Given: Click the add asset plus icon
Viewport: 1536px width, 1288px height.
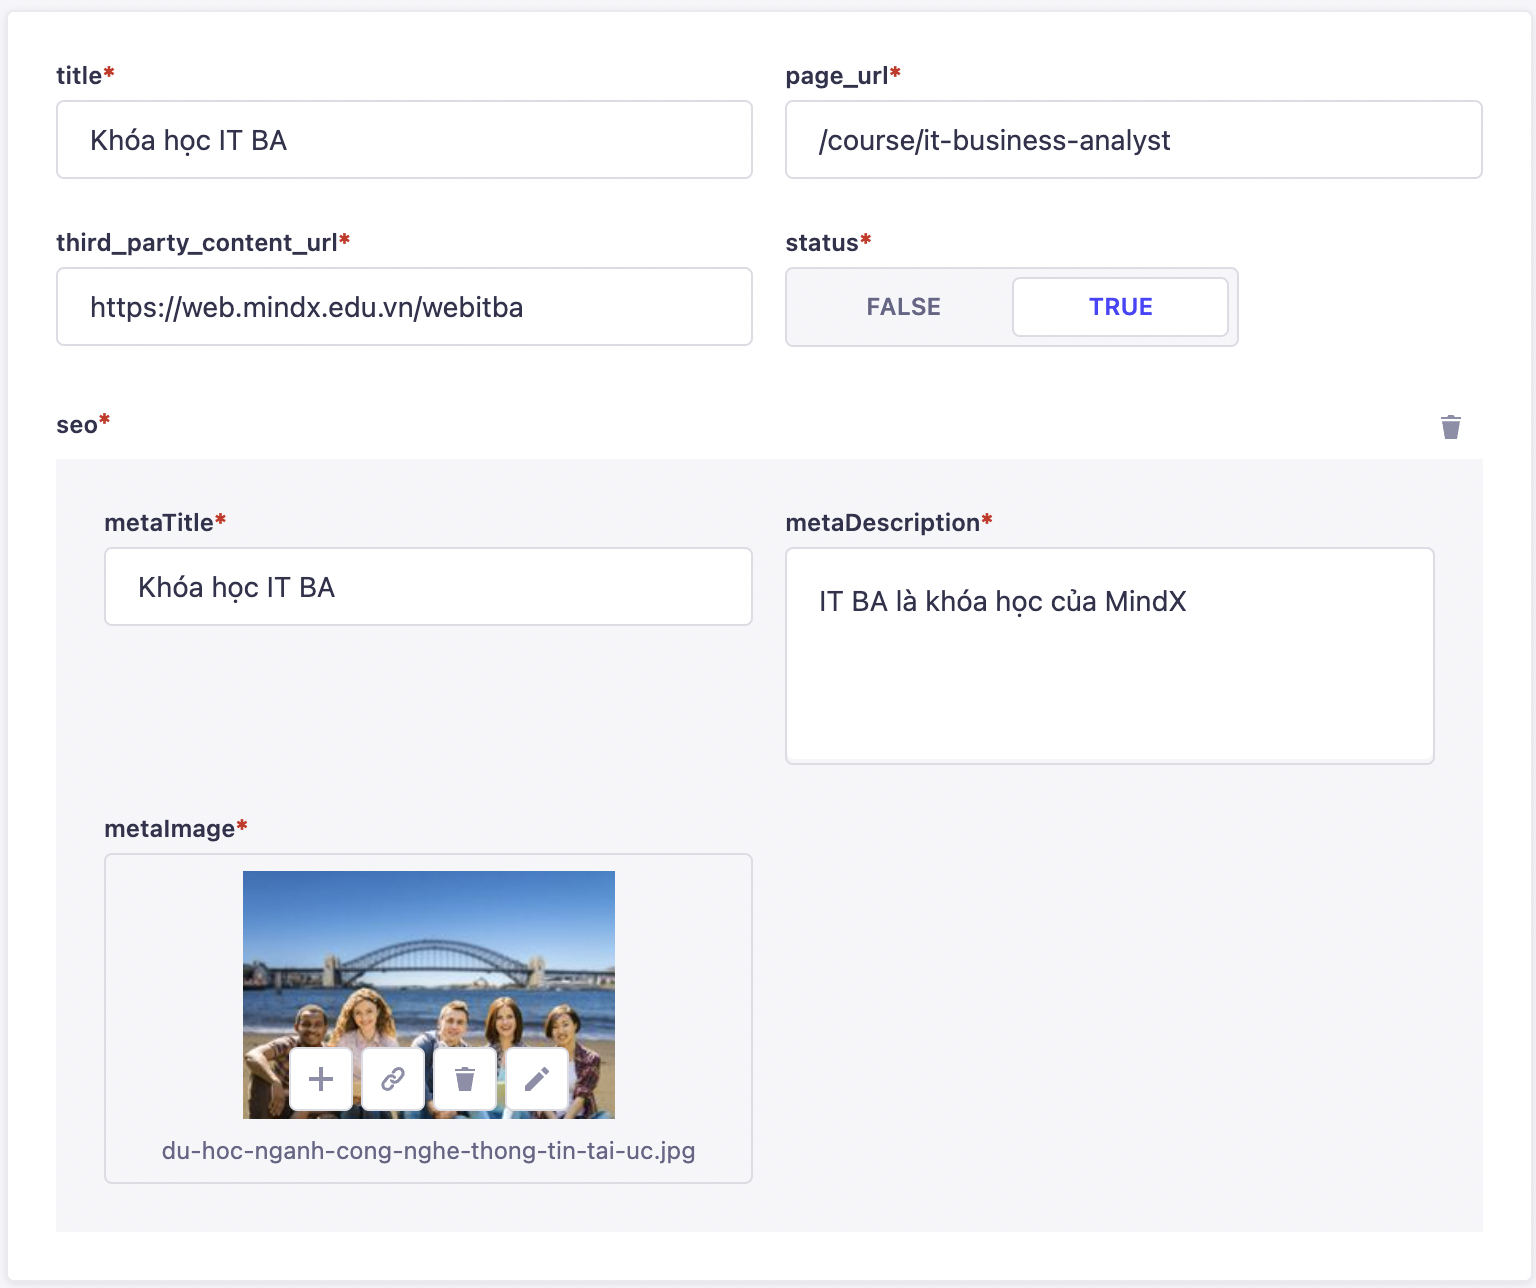Looking at the screenshot, I should 321,1079.
